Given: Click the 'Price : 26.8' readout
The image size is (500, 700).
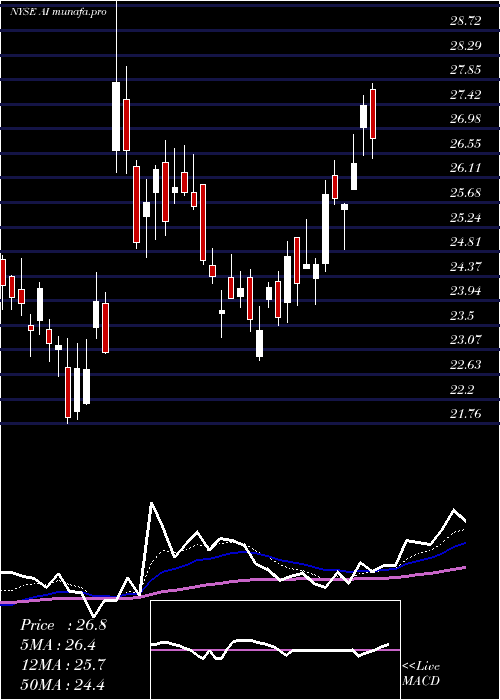Looking at the screenshot, I should (x=63, y=625).
